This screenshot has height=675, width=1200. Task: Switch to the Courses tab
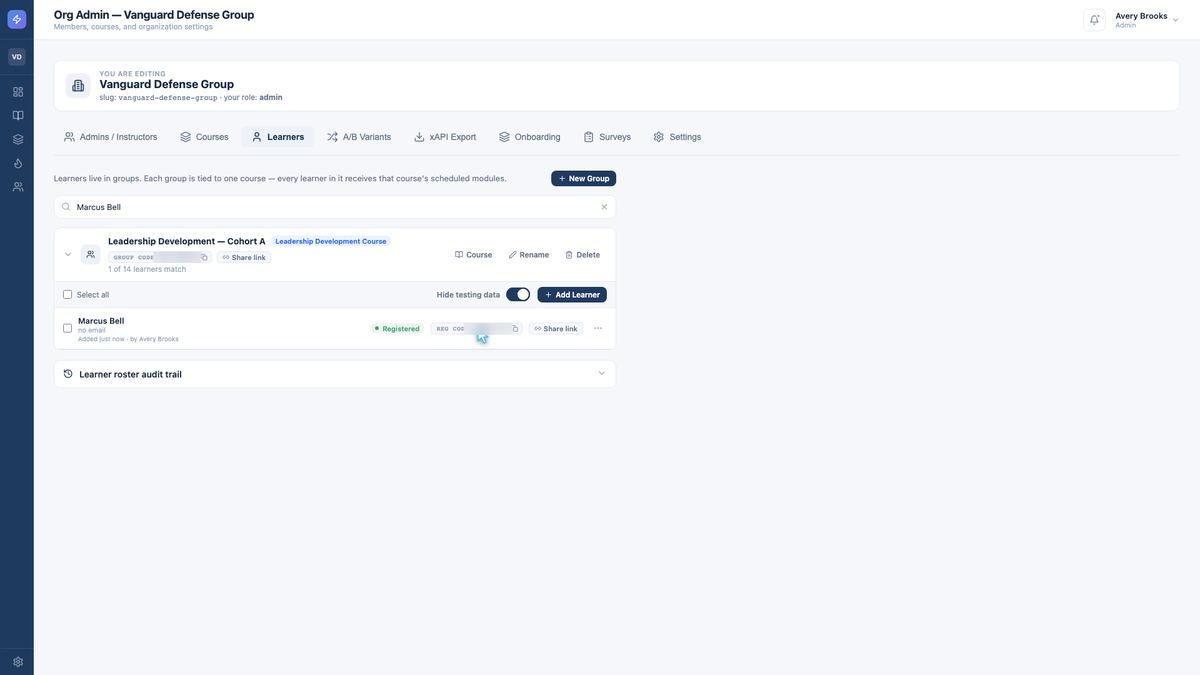[x=204, y=137]
